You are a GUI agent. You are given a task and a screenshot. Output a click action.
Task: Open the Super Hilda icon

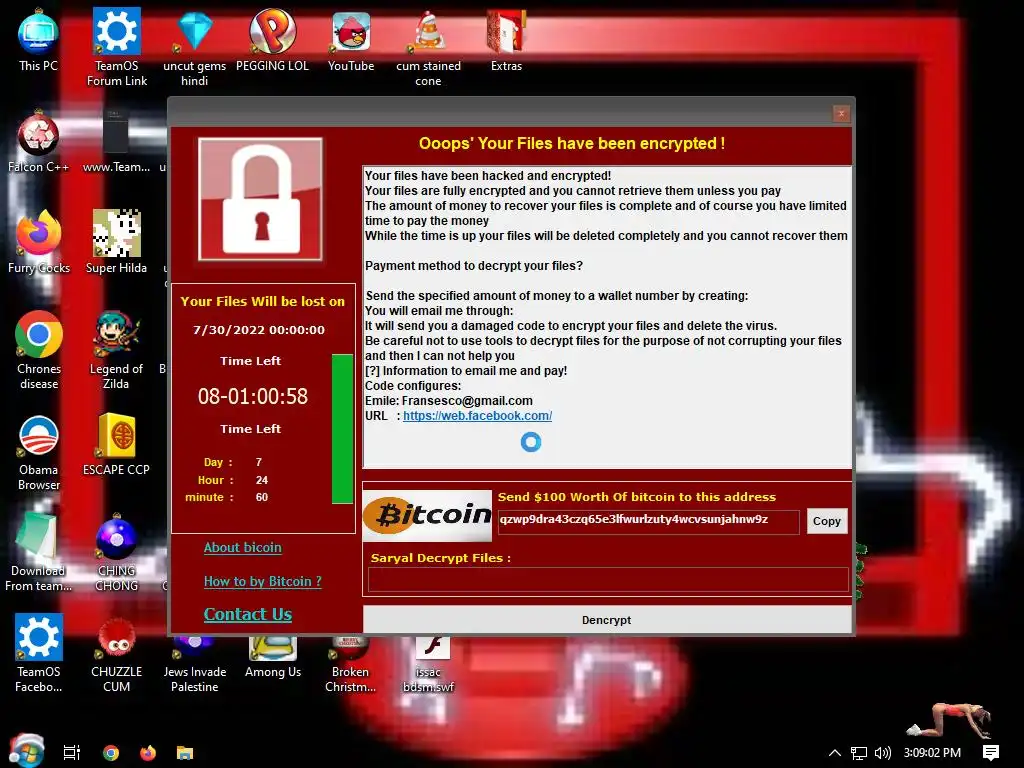(116, 242)
